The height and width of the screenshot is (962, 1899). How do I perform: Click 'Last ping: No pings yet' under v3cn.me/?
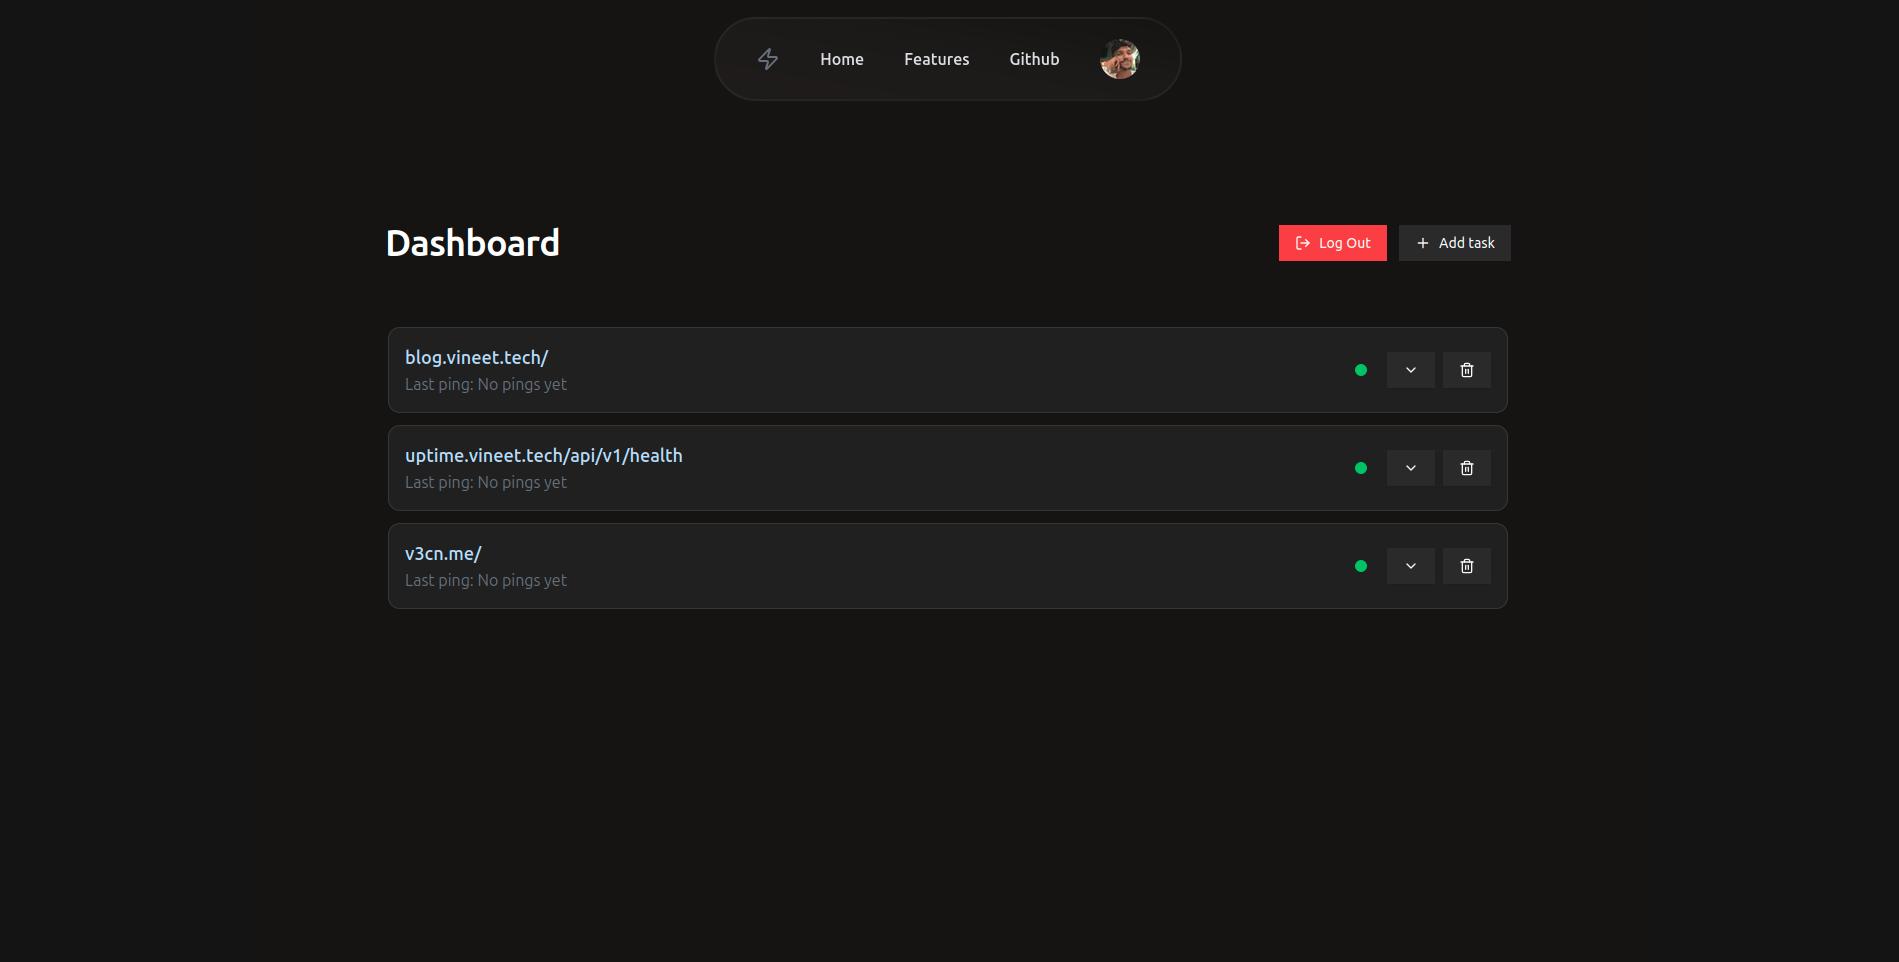coord(485,580)
